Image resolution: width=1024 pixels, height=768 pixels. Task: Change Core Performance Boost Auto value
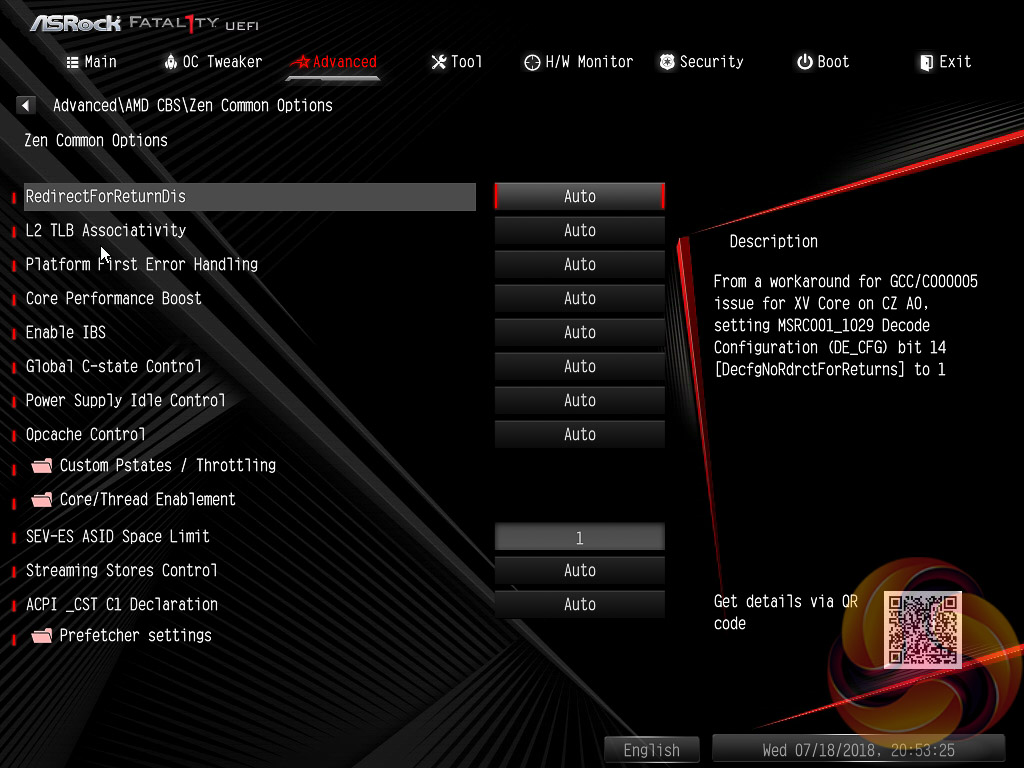point(580,298)
